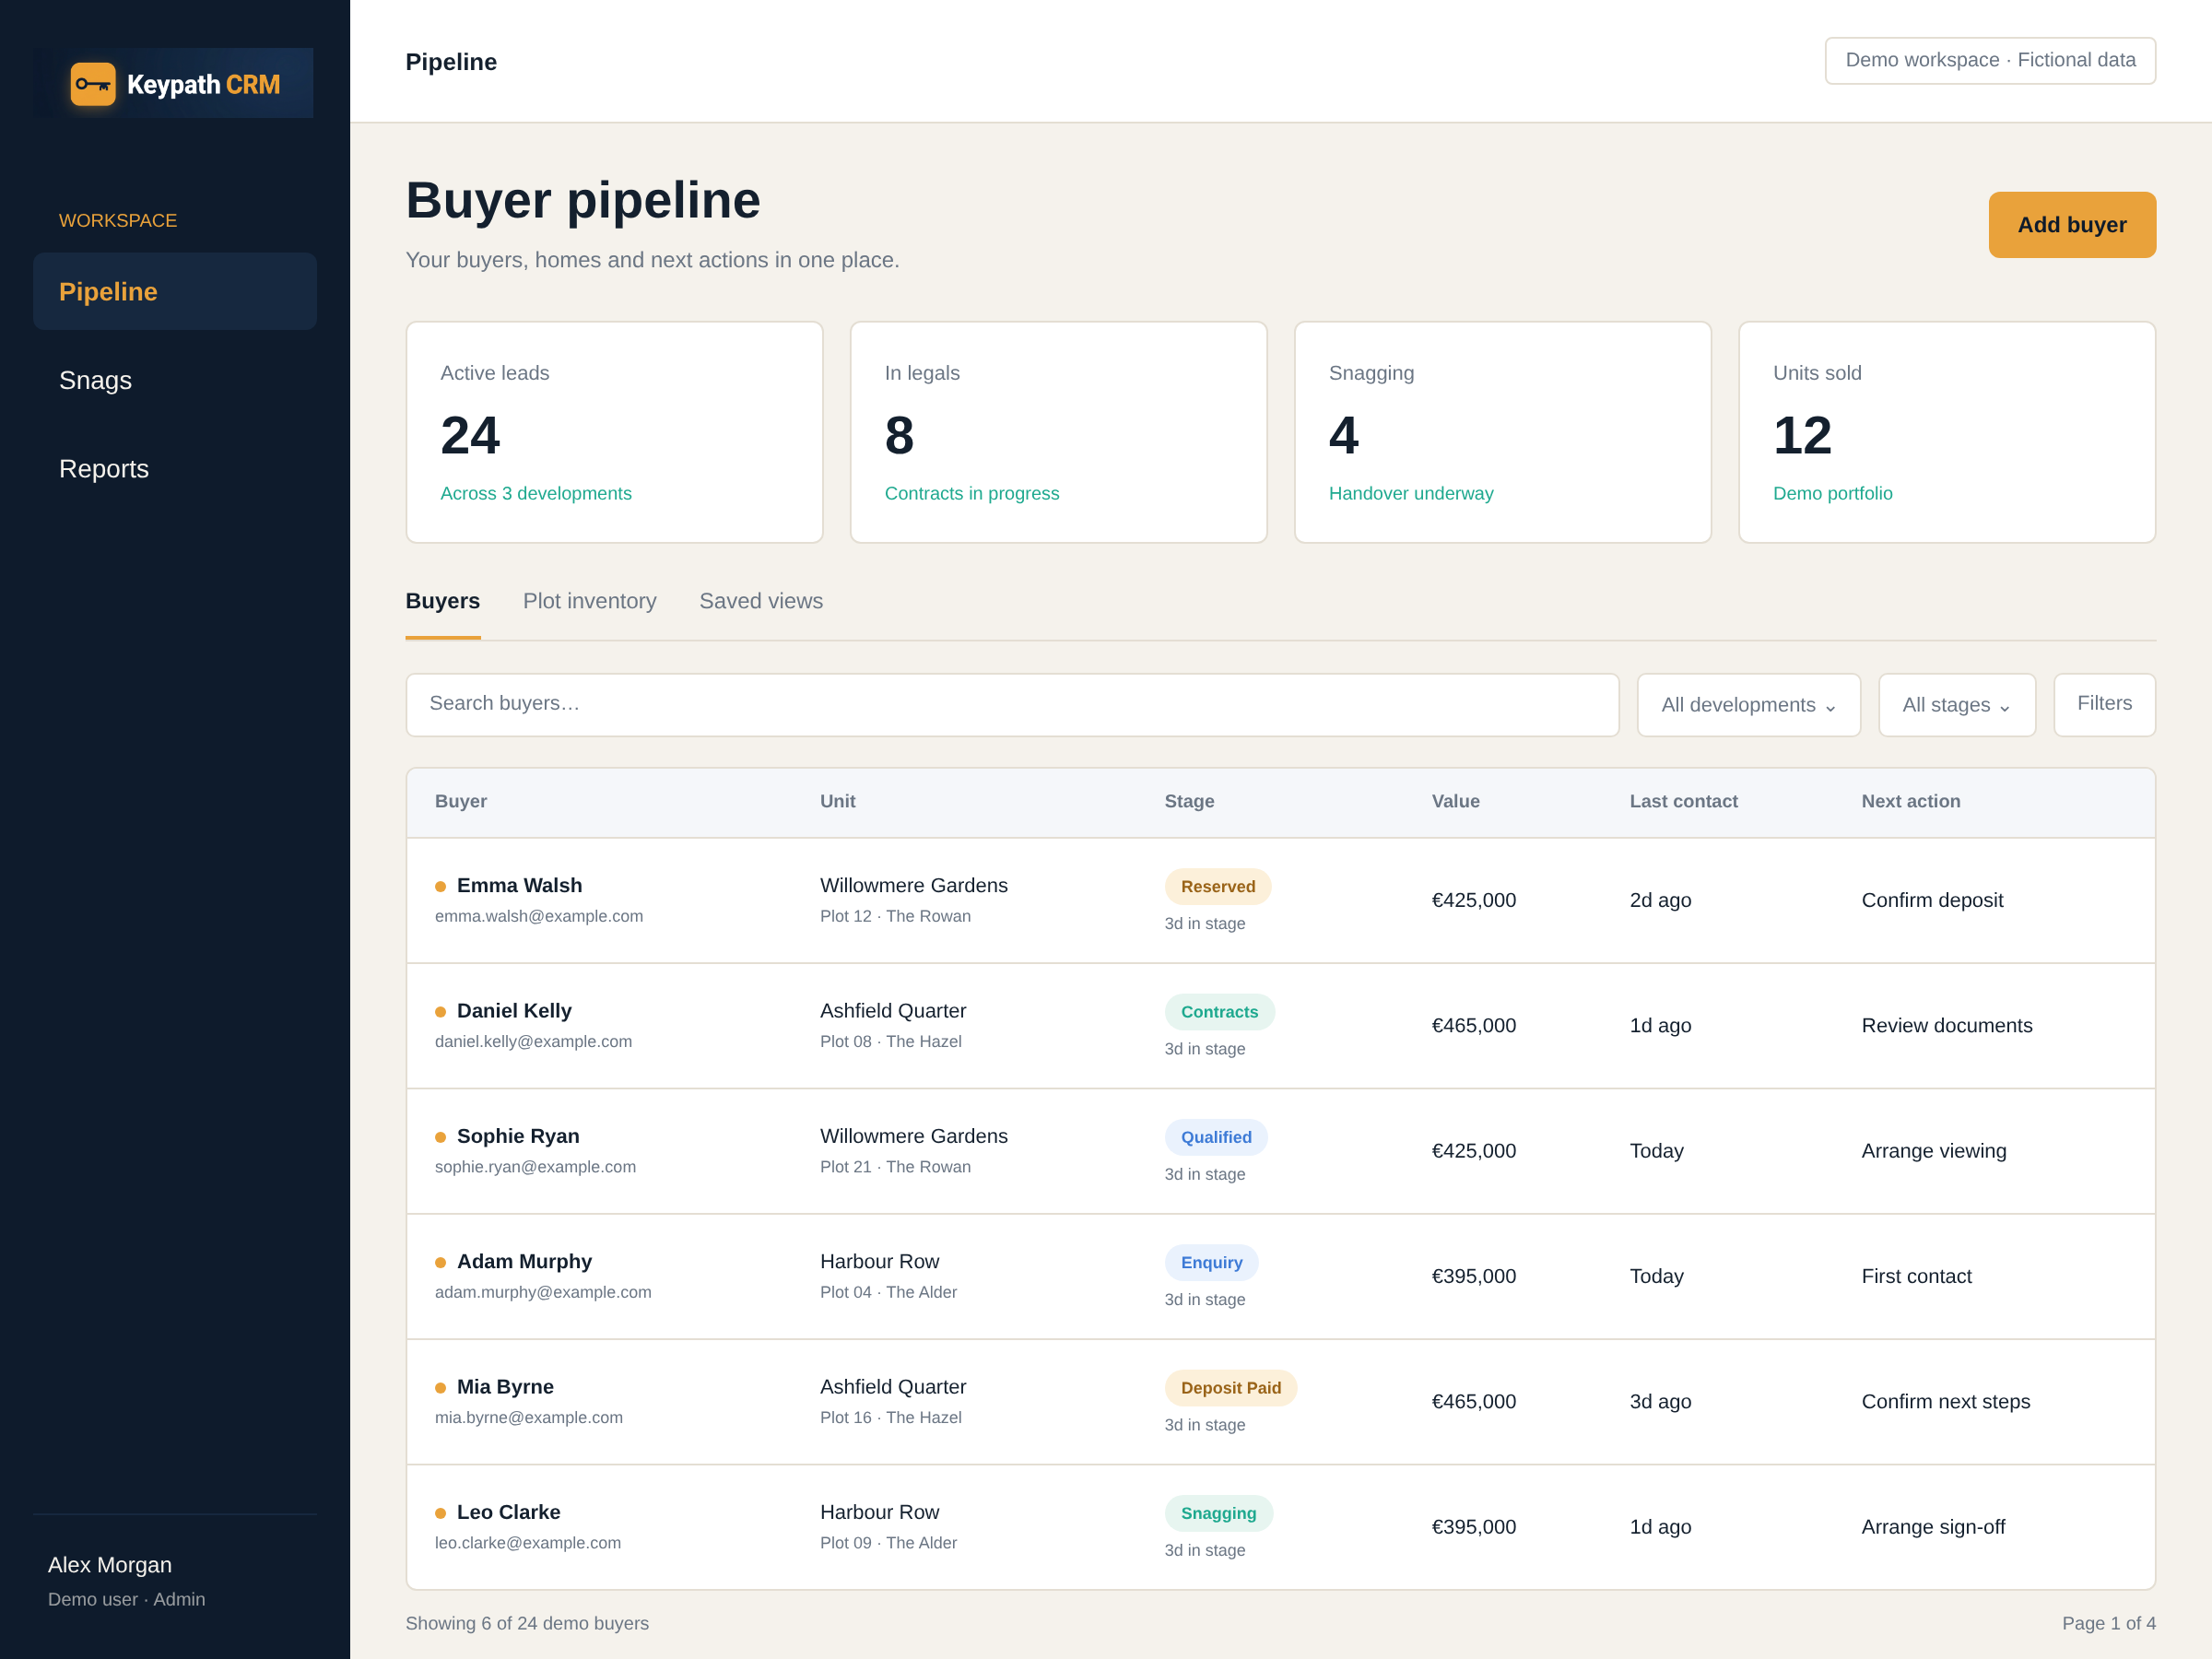
Task: Open buyer Sophie Ryan
Action: point(518,1136)
